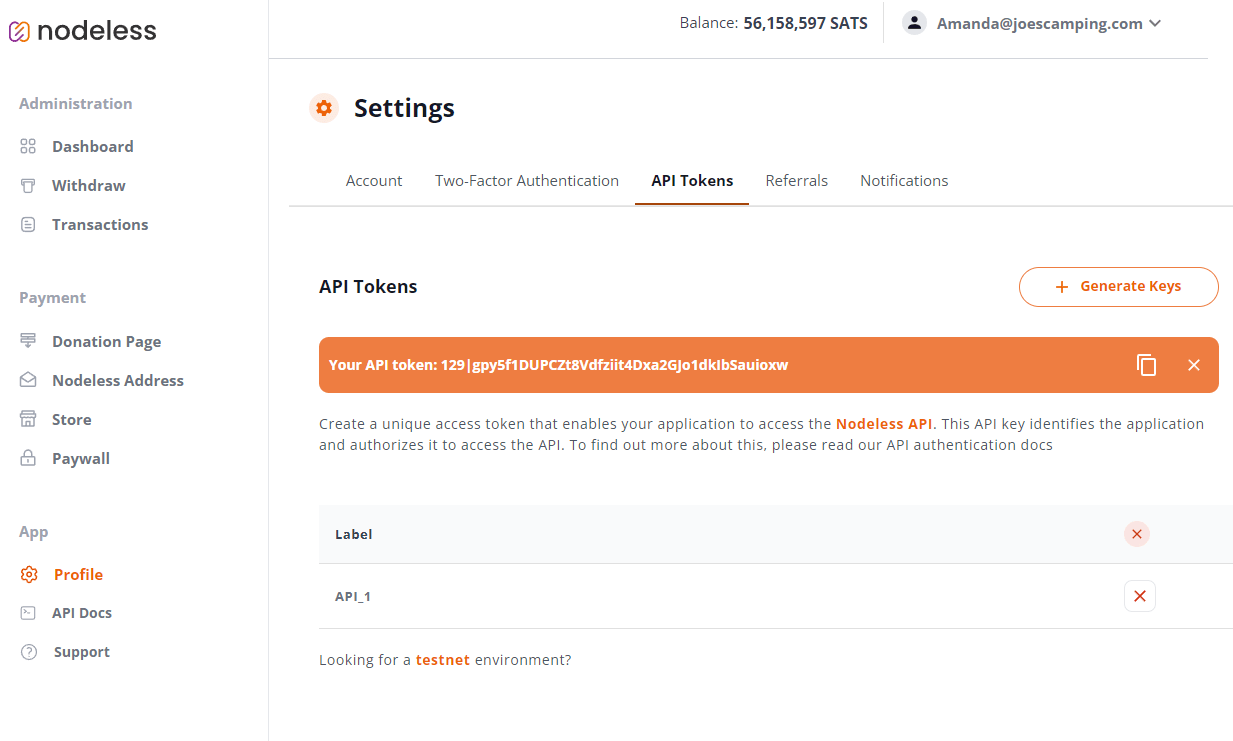Open Dashboard from the sidebar
The width and height of the screenshot is (1233, 741).
click(92, 146)
